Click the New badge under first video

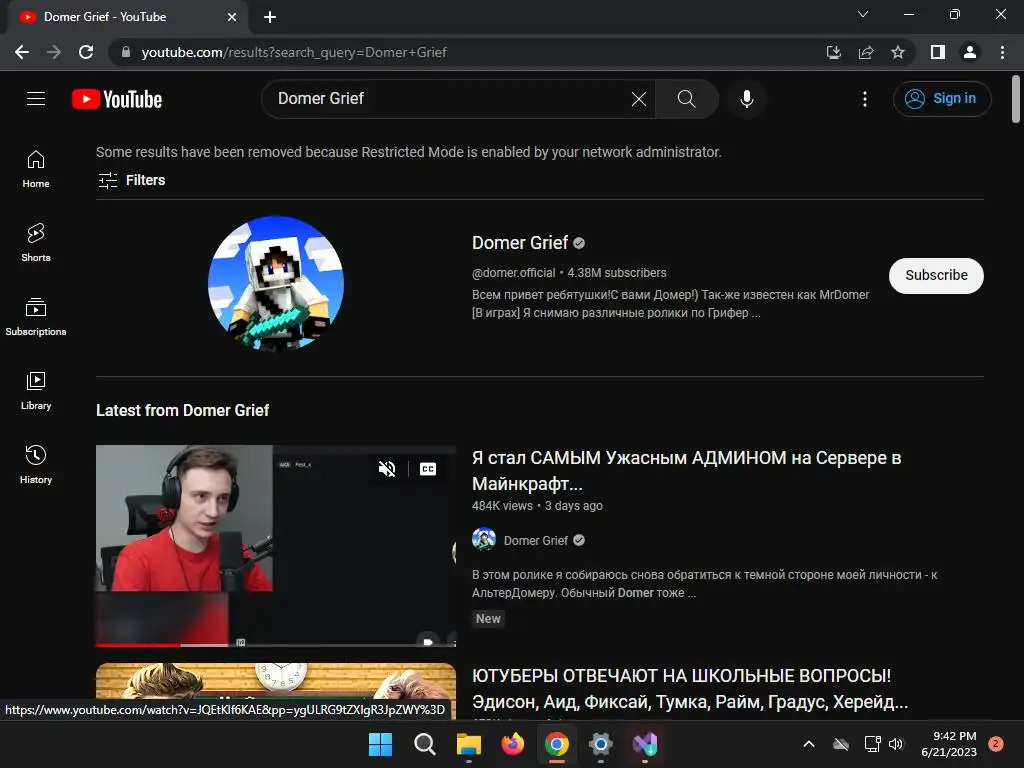click(488, 618)
